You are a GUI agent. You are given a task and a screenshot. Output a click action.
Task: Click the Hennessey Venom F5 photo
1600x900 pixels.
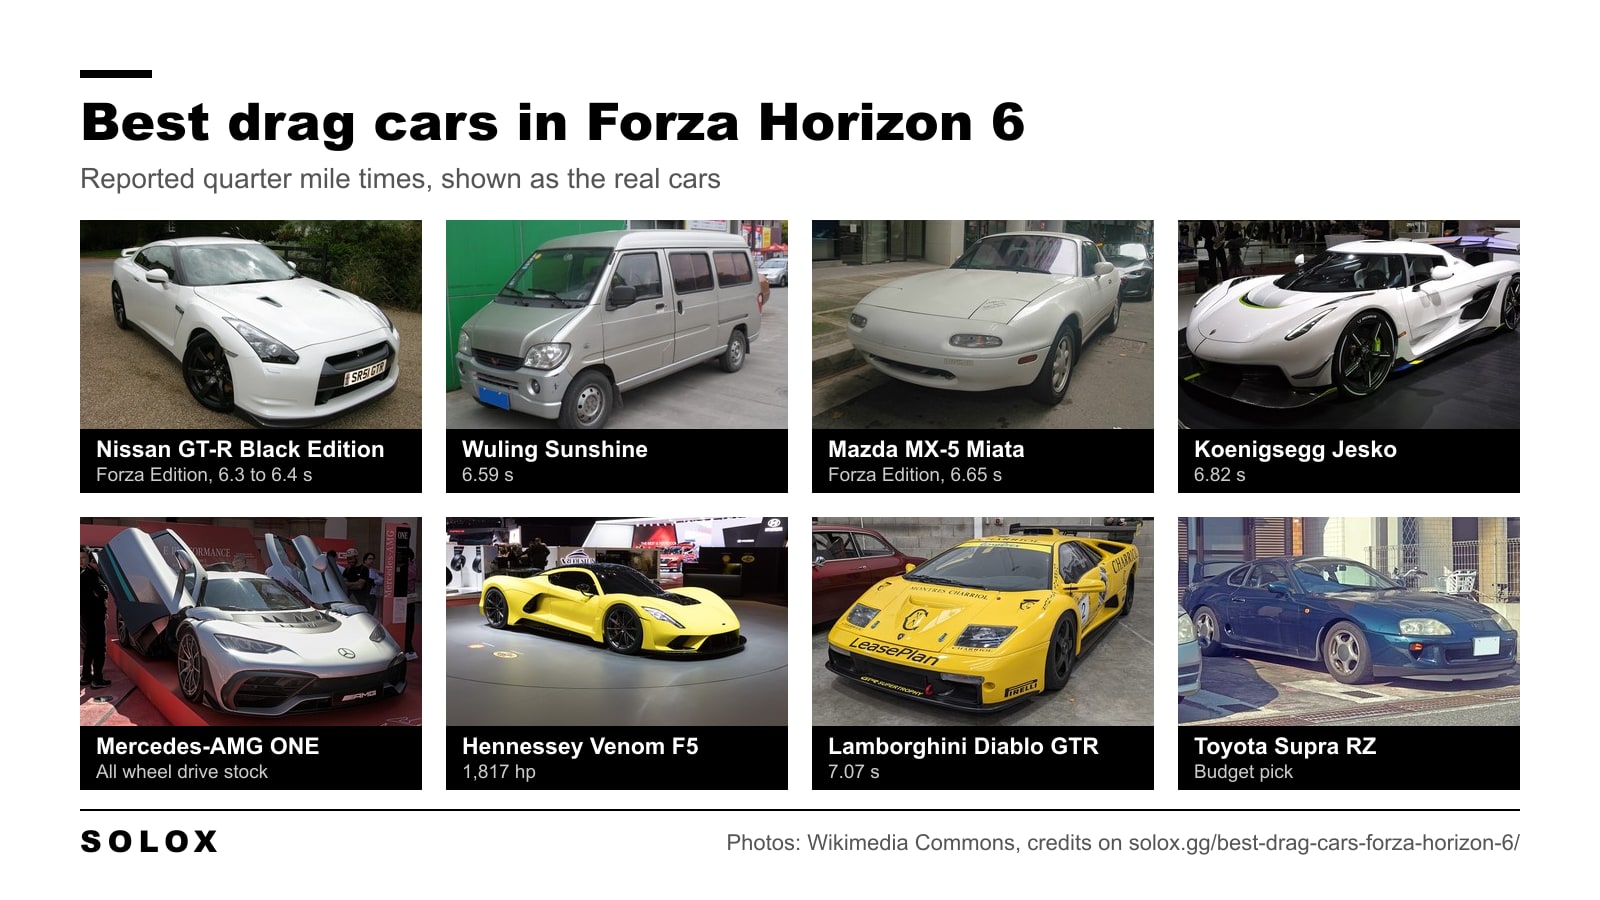[x=617, y=621]
